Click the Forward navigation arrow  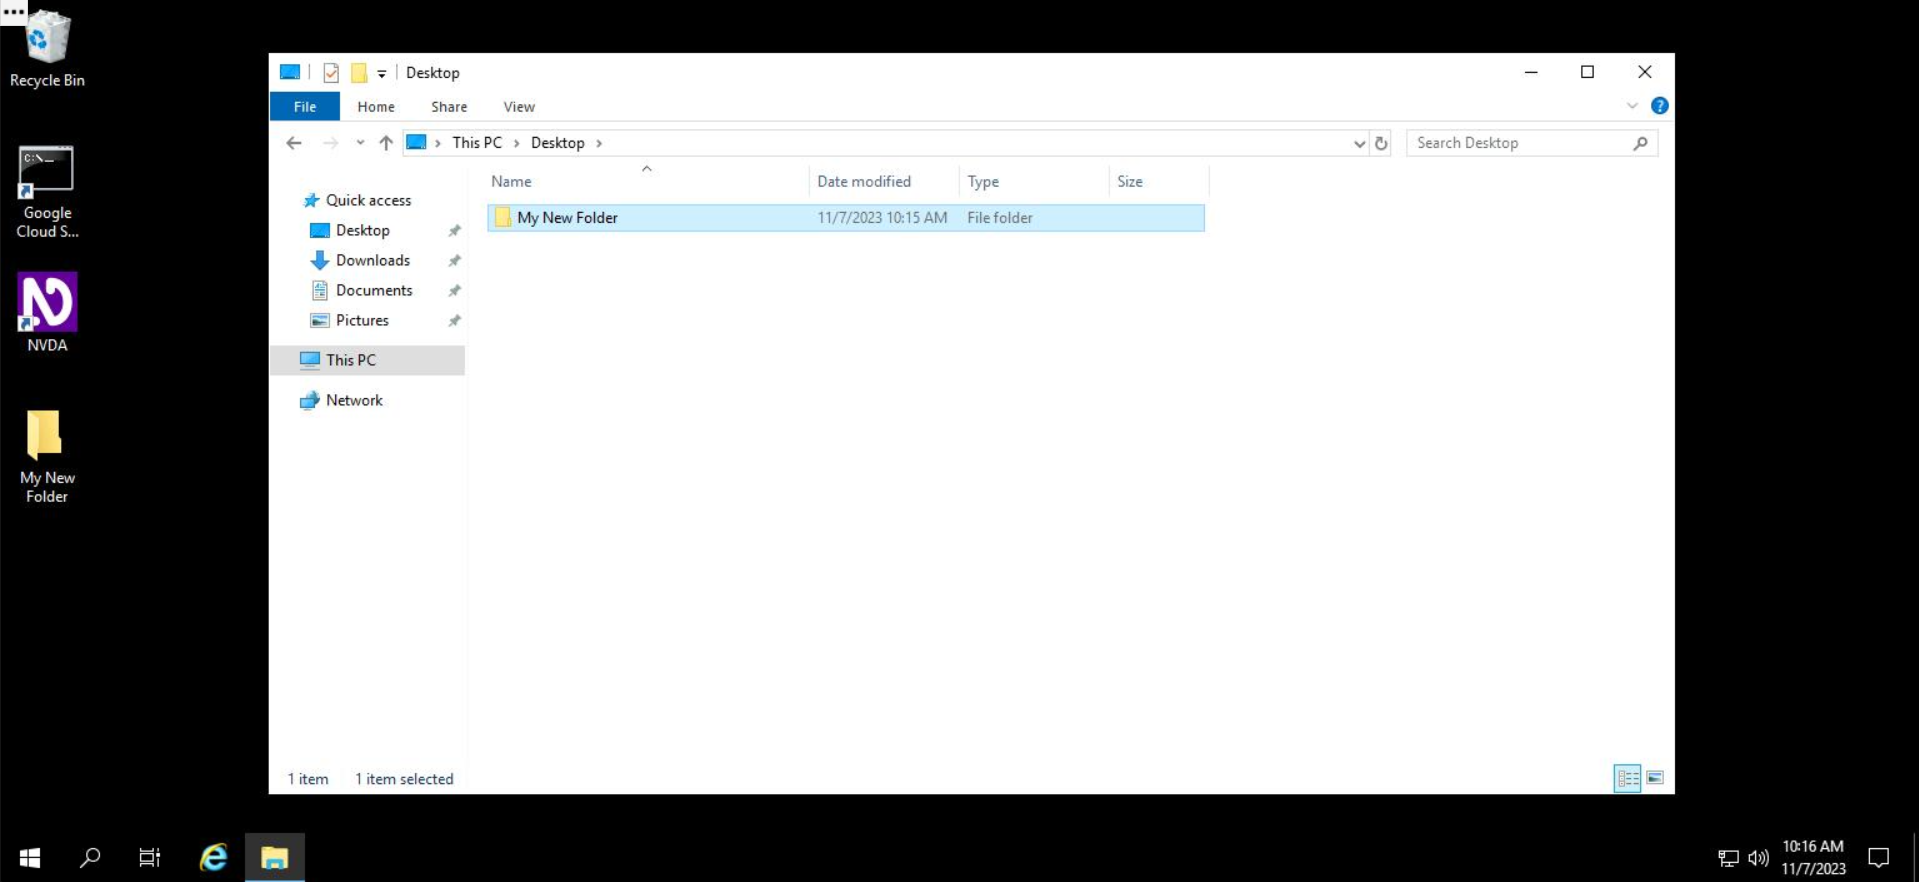pos(330,143)
